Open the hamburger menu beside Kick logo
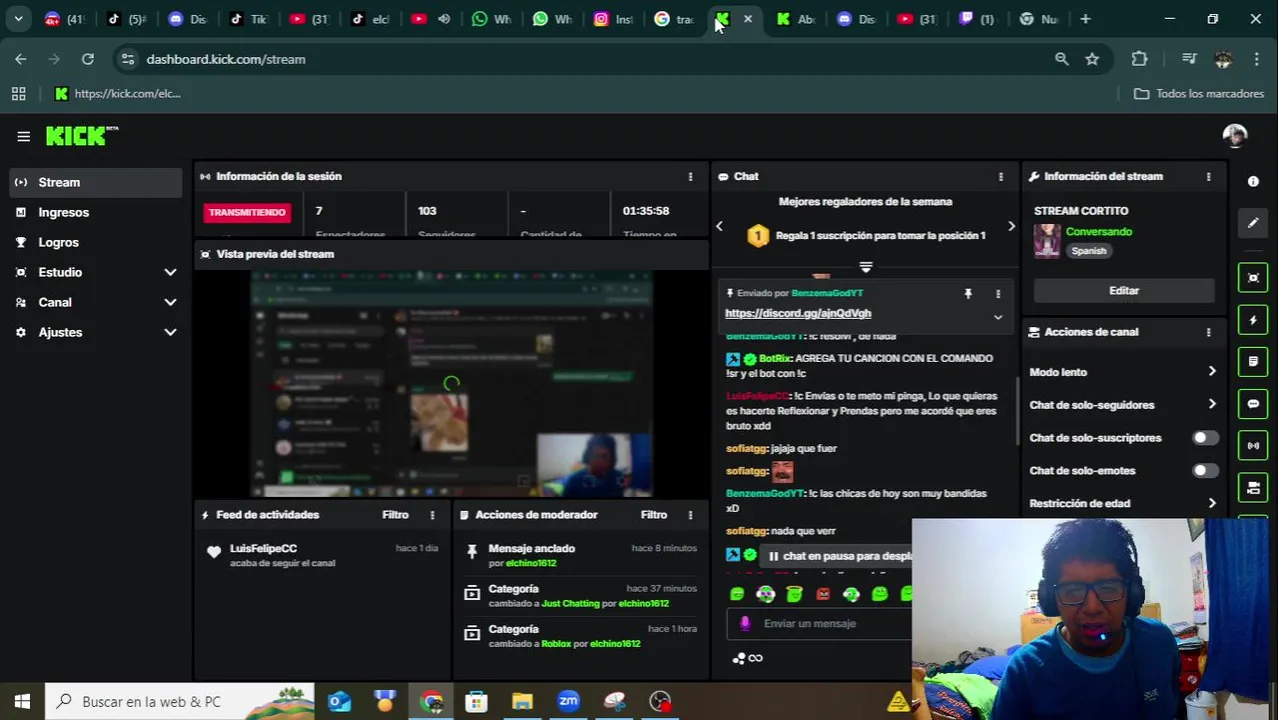Screen dimensions: 1278x720 (23, 136)
